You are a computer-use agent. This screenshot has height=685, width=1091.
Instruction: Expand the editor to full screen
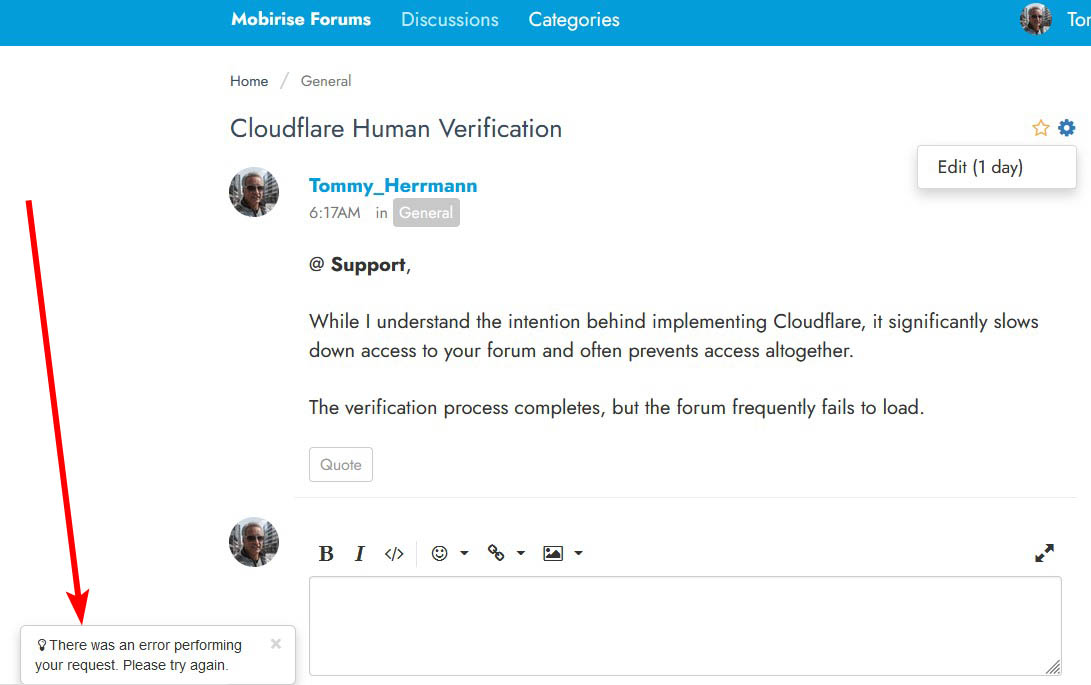[1044, 553]
